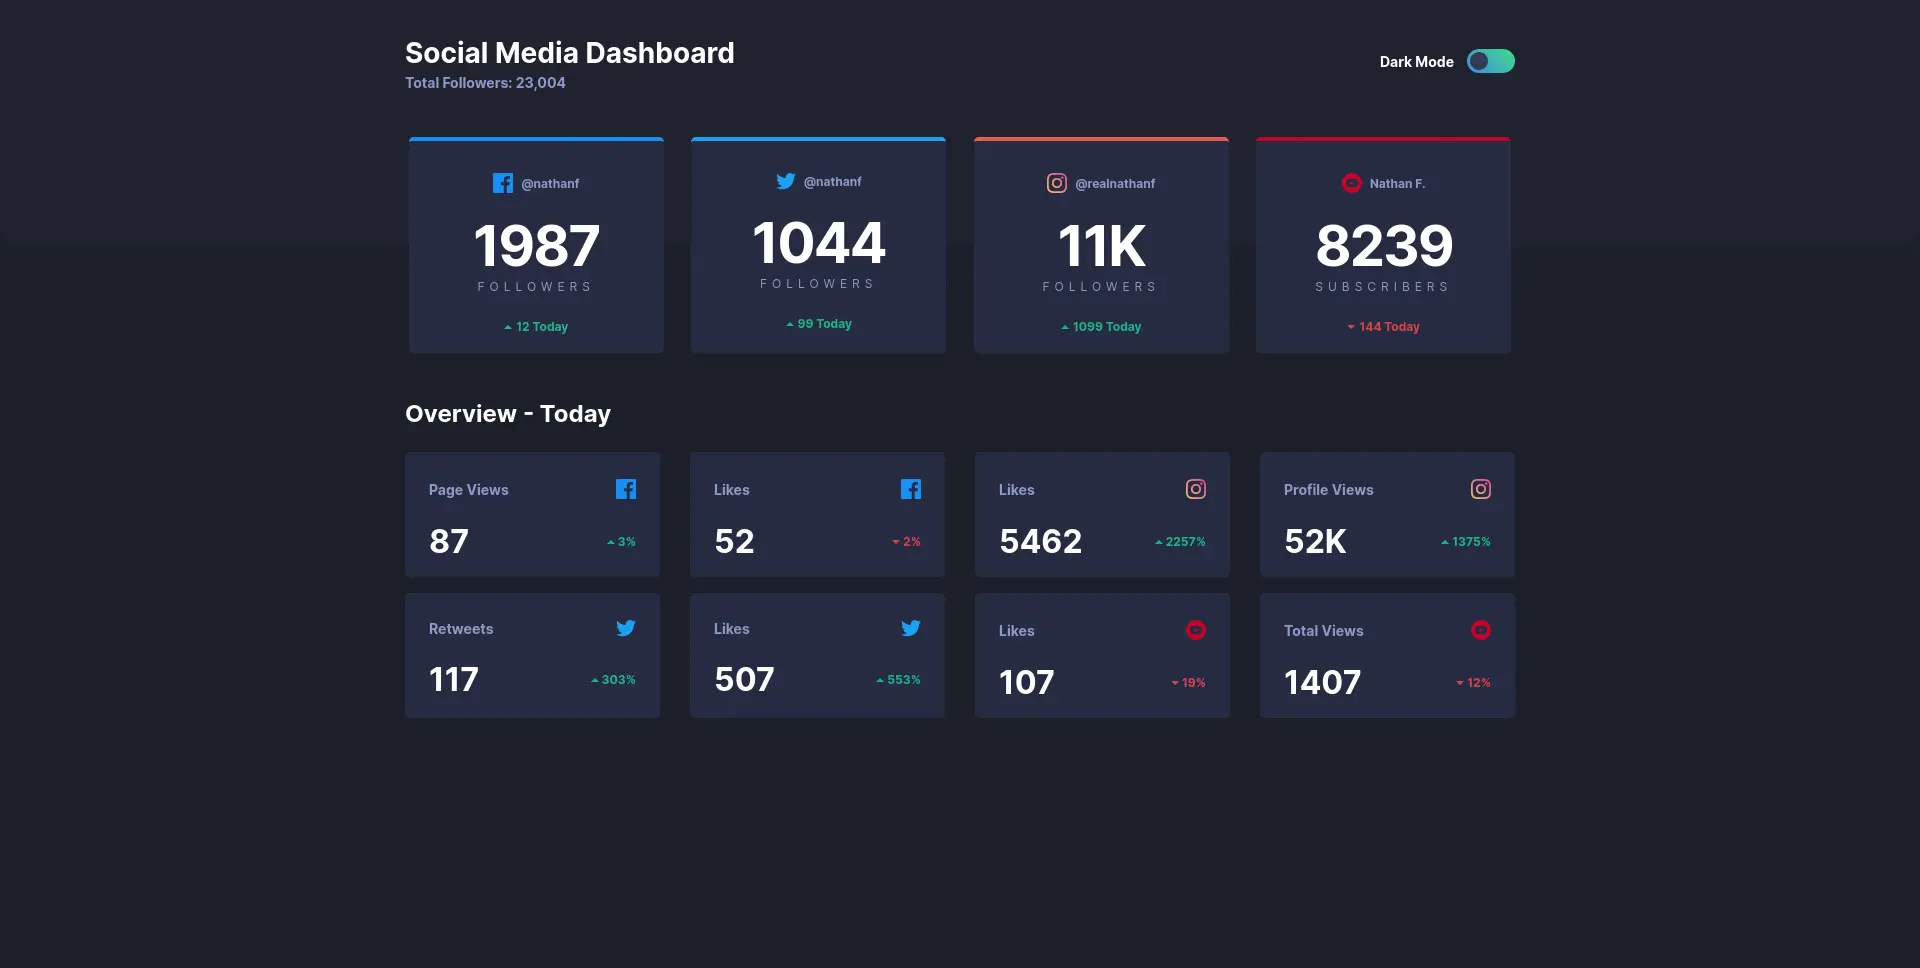Click the YouTube icon next to Nathan F.
This screenshot has height=968, width=1920.
coord(1352,183)
